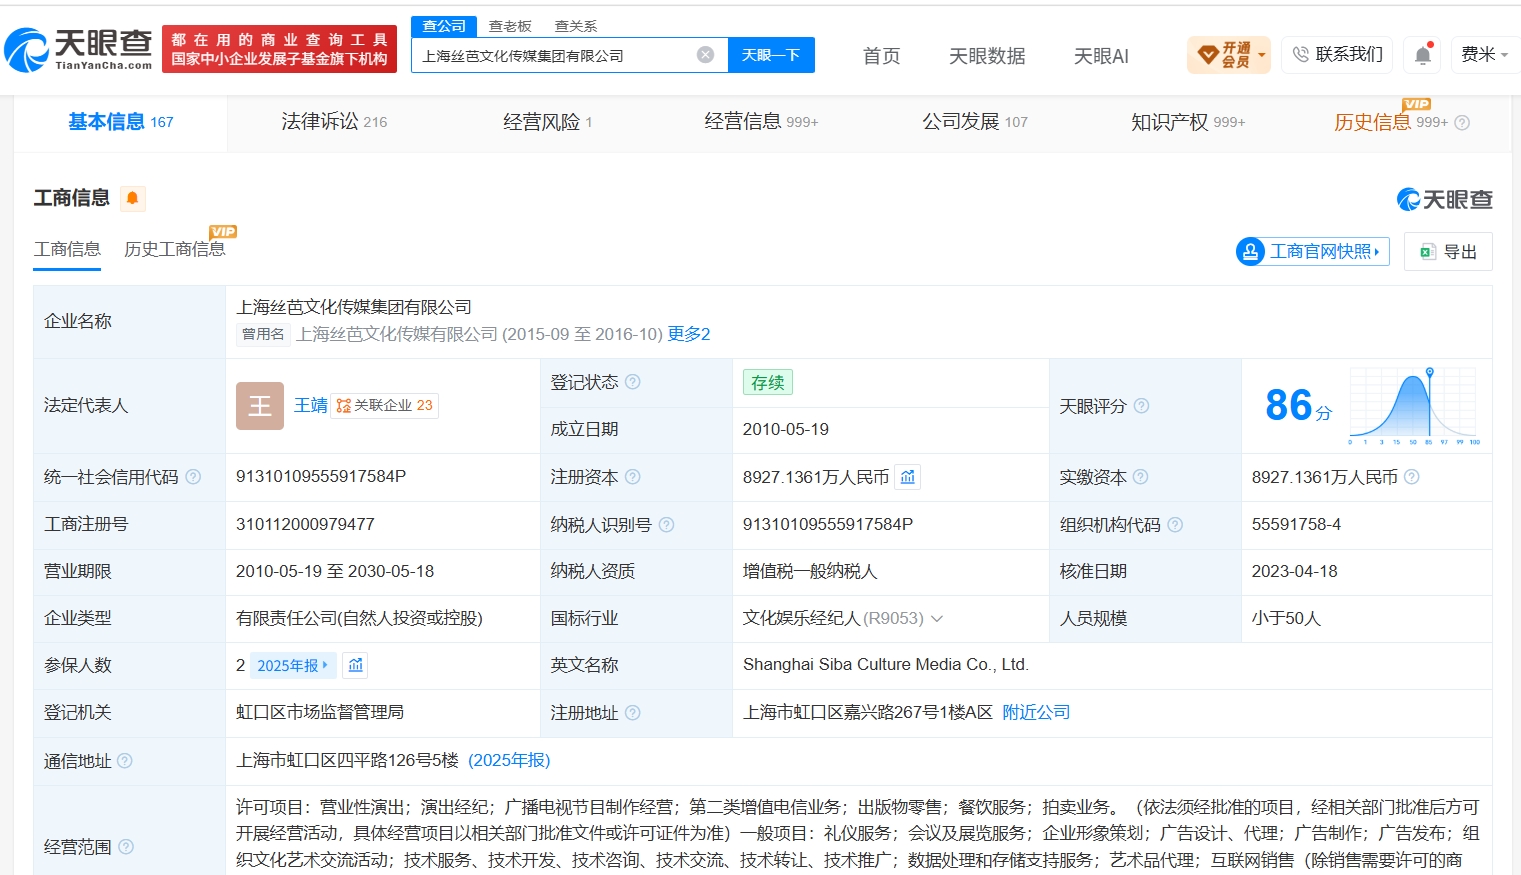Click the 导出 export button
The height and width of the screenshot is (875, 1521).
pyautogui.click(x=1448, y=252)
